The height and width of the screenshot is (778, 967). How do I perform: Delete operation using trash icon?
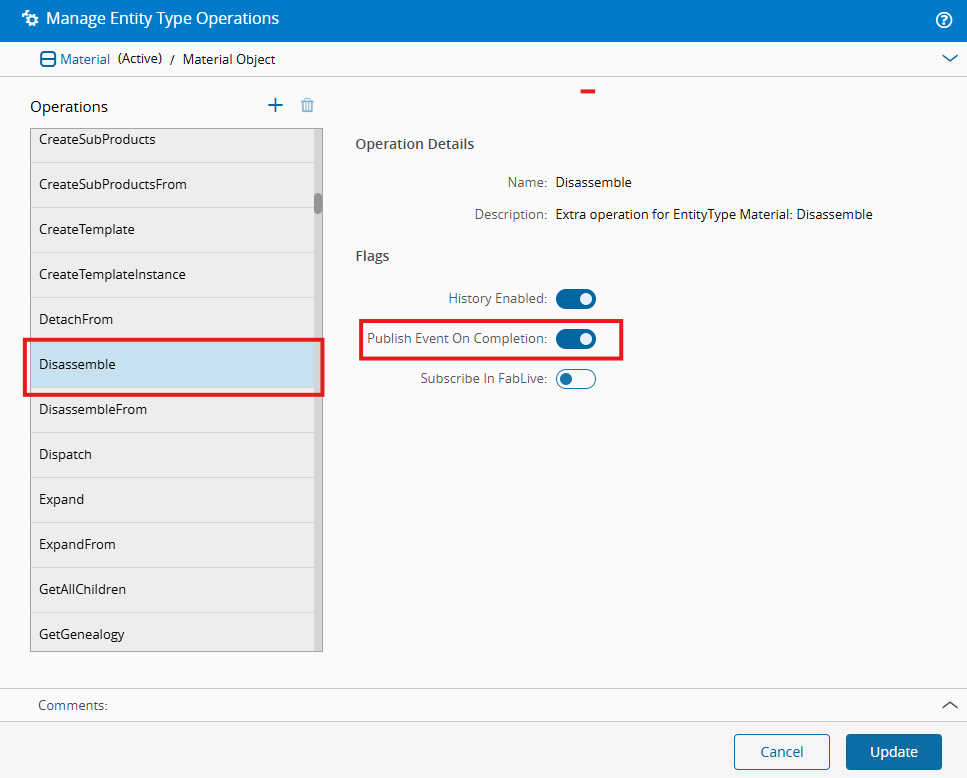(308, 105)
